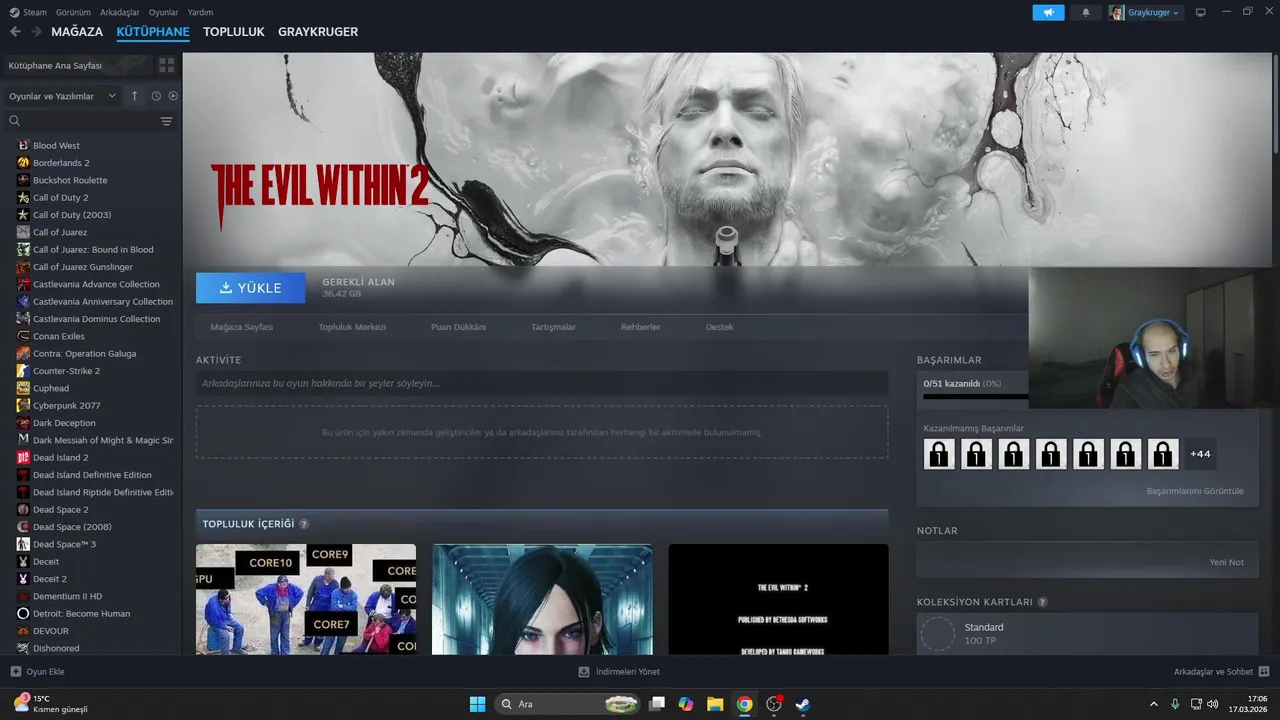Open Chrome from the Windows taskbar

pyautogui.click(x=744, y=704)
